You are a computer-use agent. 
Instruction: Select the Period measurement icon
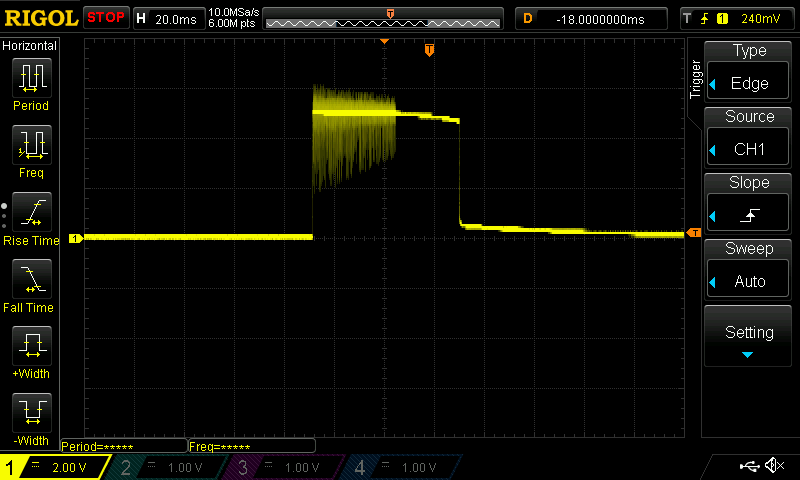click(32, 78)
